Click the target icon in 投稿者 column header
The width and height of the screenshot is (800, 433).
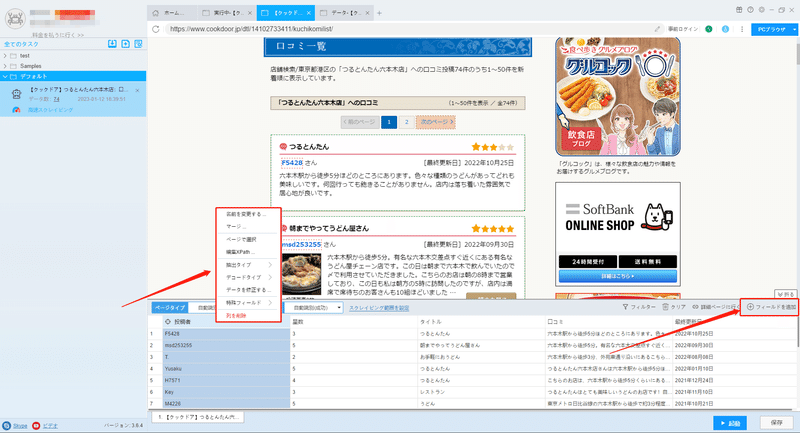[168, 322]
